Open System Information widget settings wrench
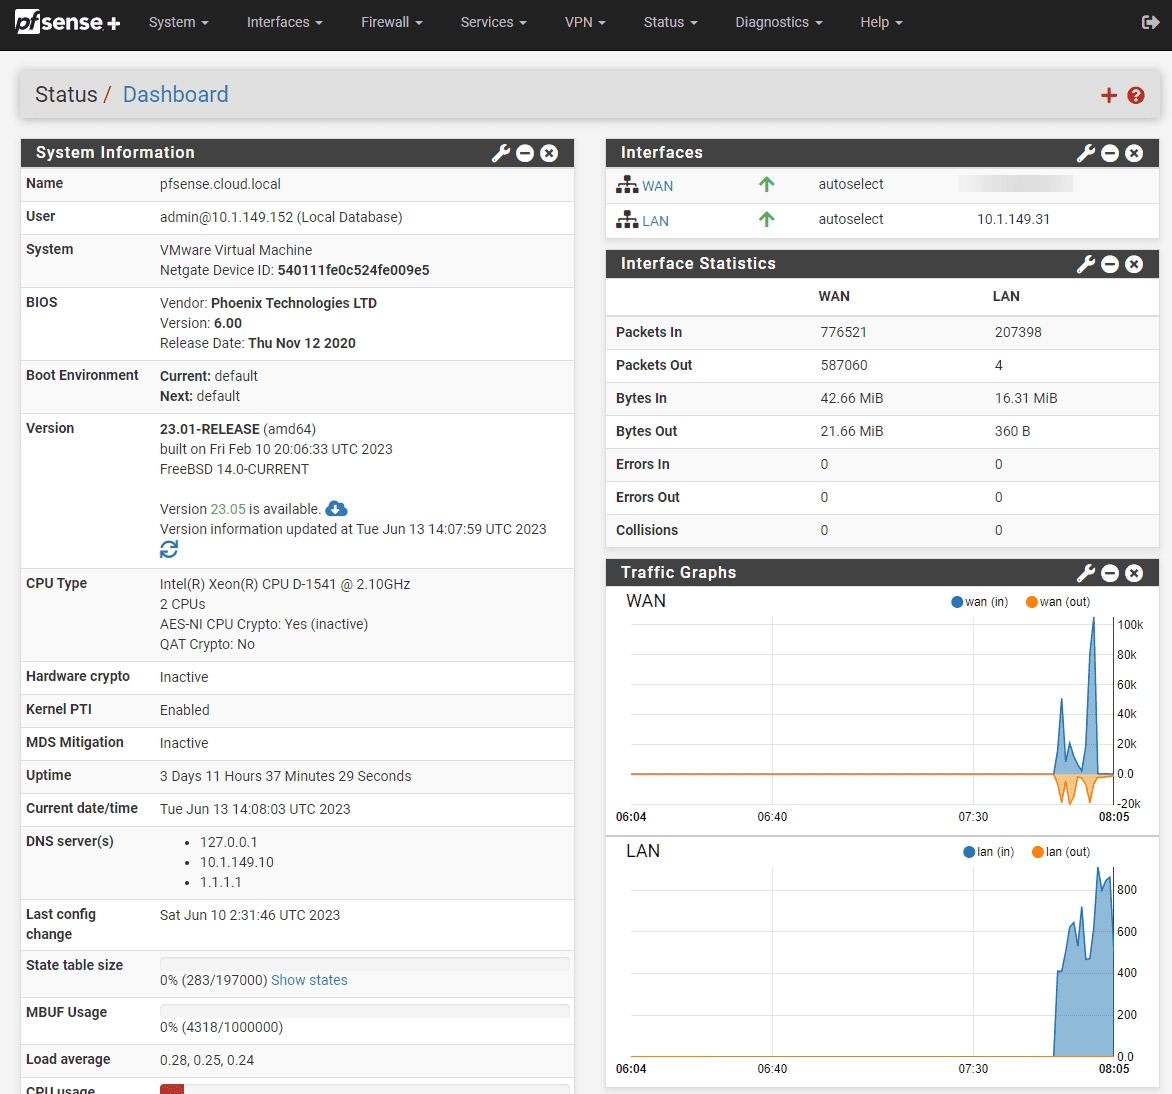Image resolution: width=1172 pixels, height=1094 pixels. pyautogui.click(x=500, y=153)
